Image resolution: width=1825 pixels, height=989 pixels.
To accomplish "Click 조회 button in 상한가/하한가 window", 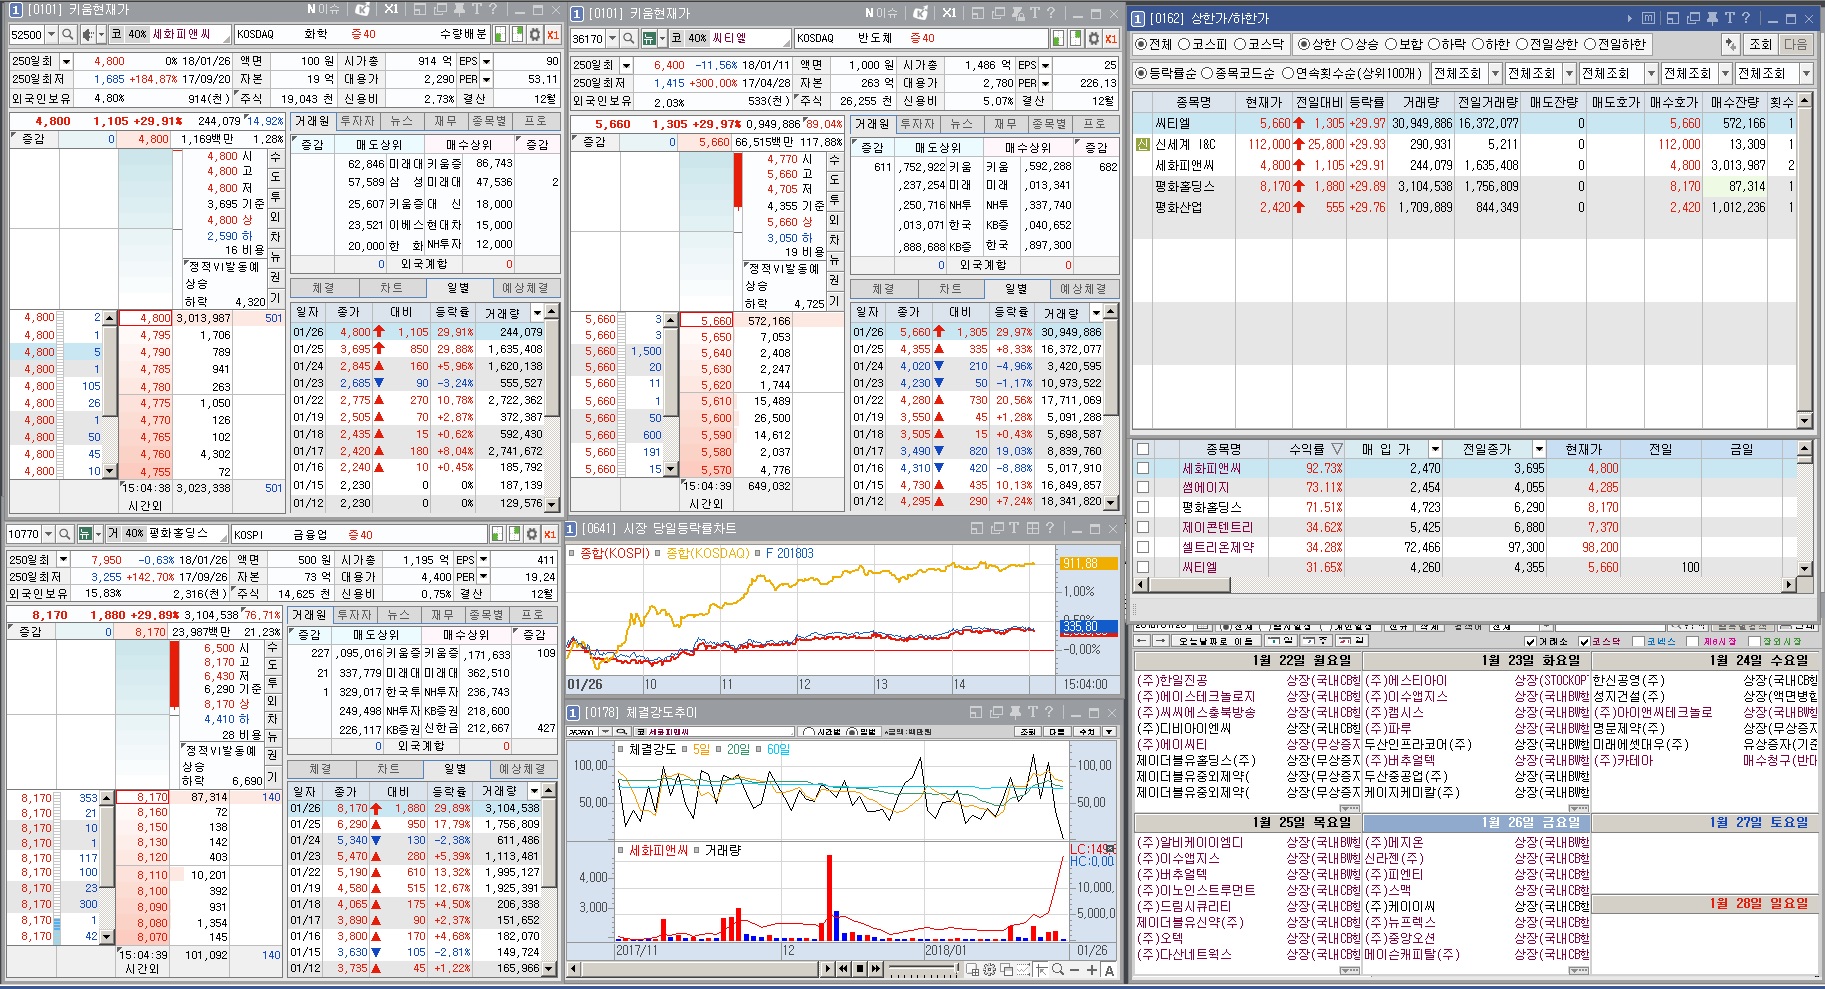I will pos(1760,44).
